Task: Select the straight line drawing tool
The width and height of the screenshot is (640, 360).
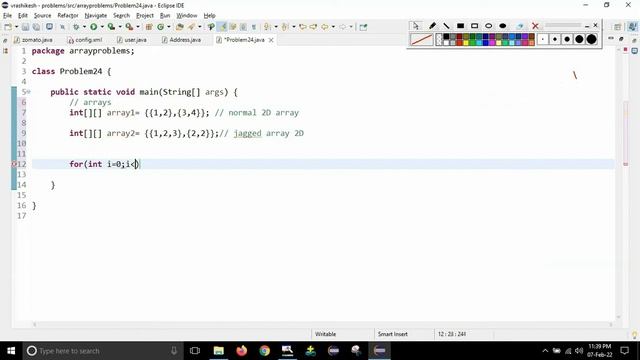Action: (x=446, y=26)
